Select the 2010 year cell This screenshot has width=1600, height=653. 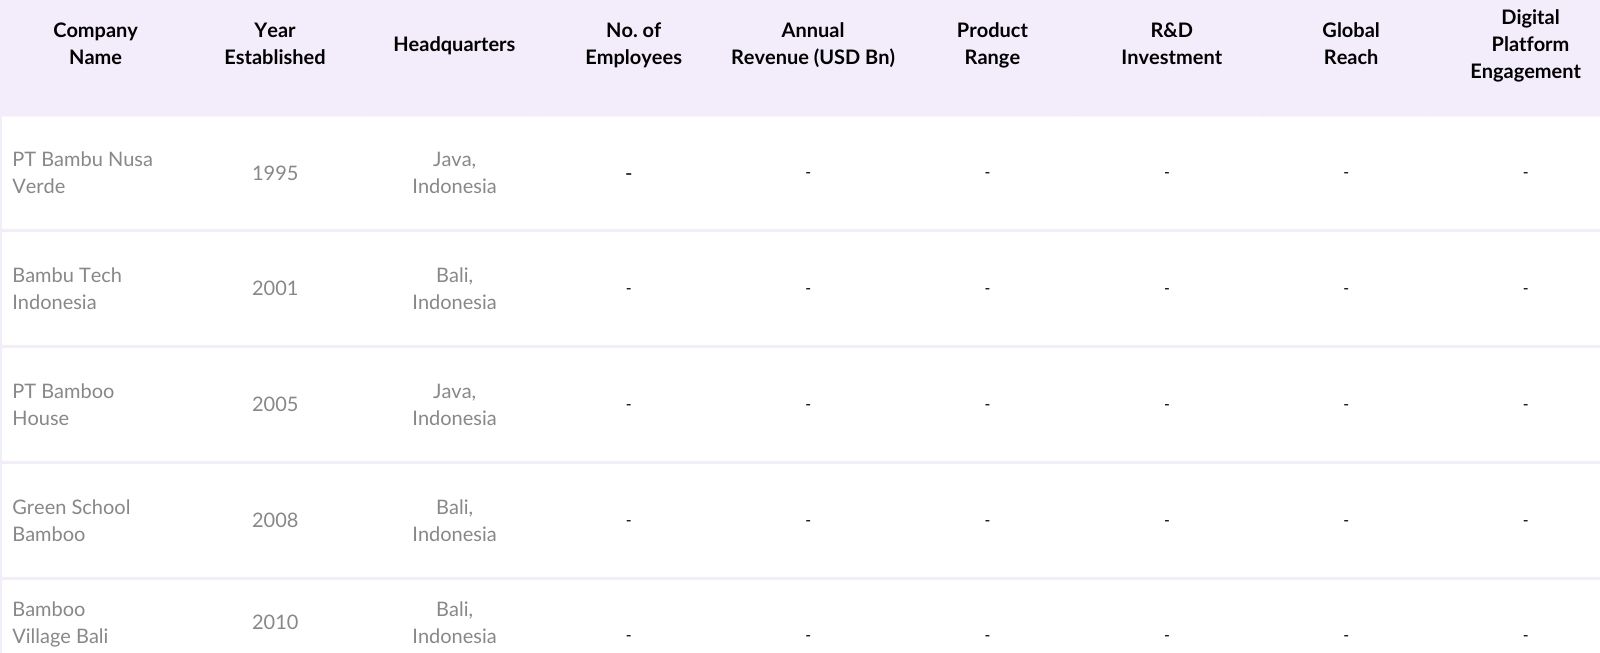[x=275, y=622]
